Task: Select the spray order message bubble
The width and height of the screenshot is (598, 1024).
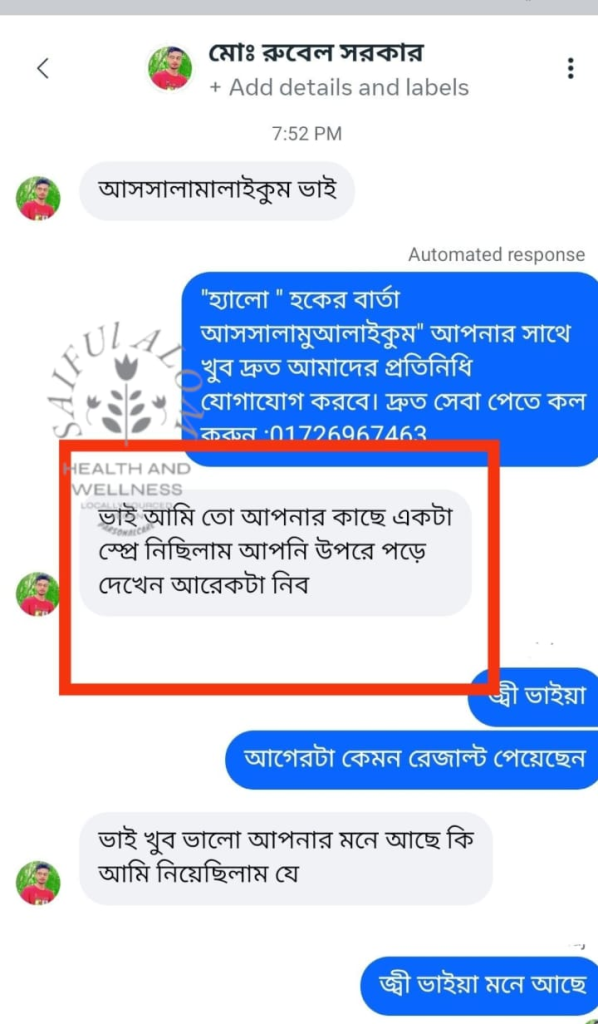Action: tap(275, 552)
